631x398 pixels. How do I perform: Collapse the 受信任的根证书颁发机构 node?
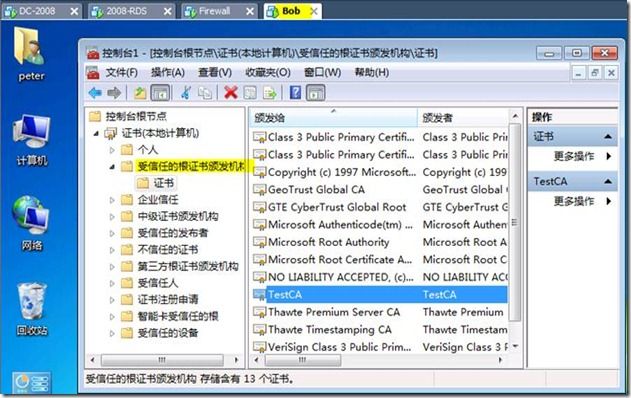[x=112, y=167]
